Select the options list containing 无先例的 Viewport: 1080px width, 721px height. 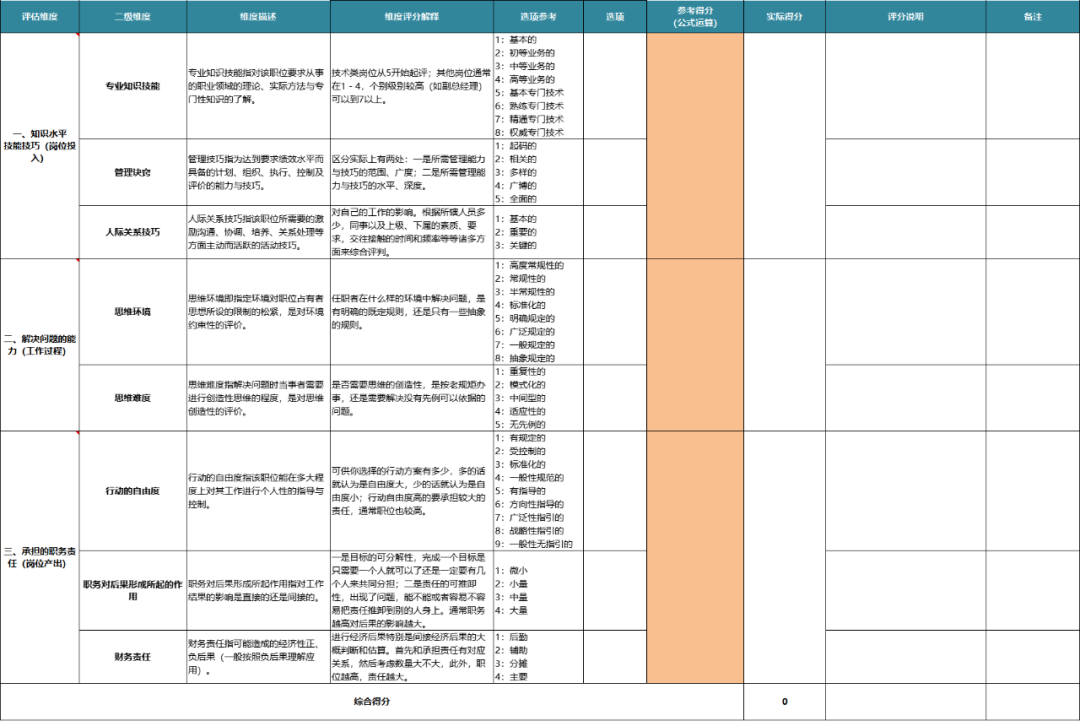[538, 398]
